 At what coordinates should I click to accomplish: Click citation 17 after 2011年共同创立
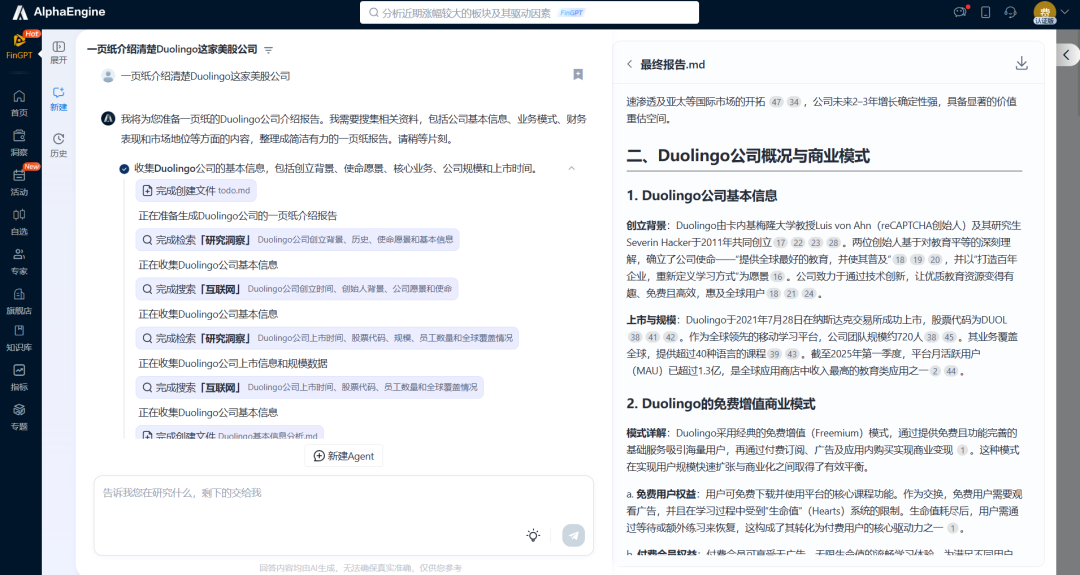point(780,242)
